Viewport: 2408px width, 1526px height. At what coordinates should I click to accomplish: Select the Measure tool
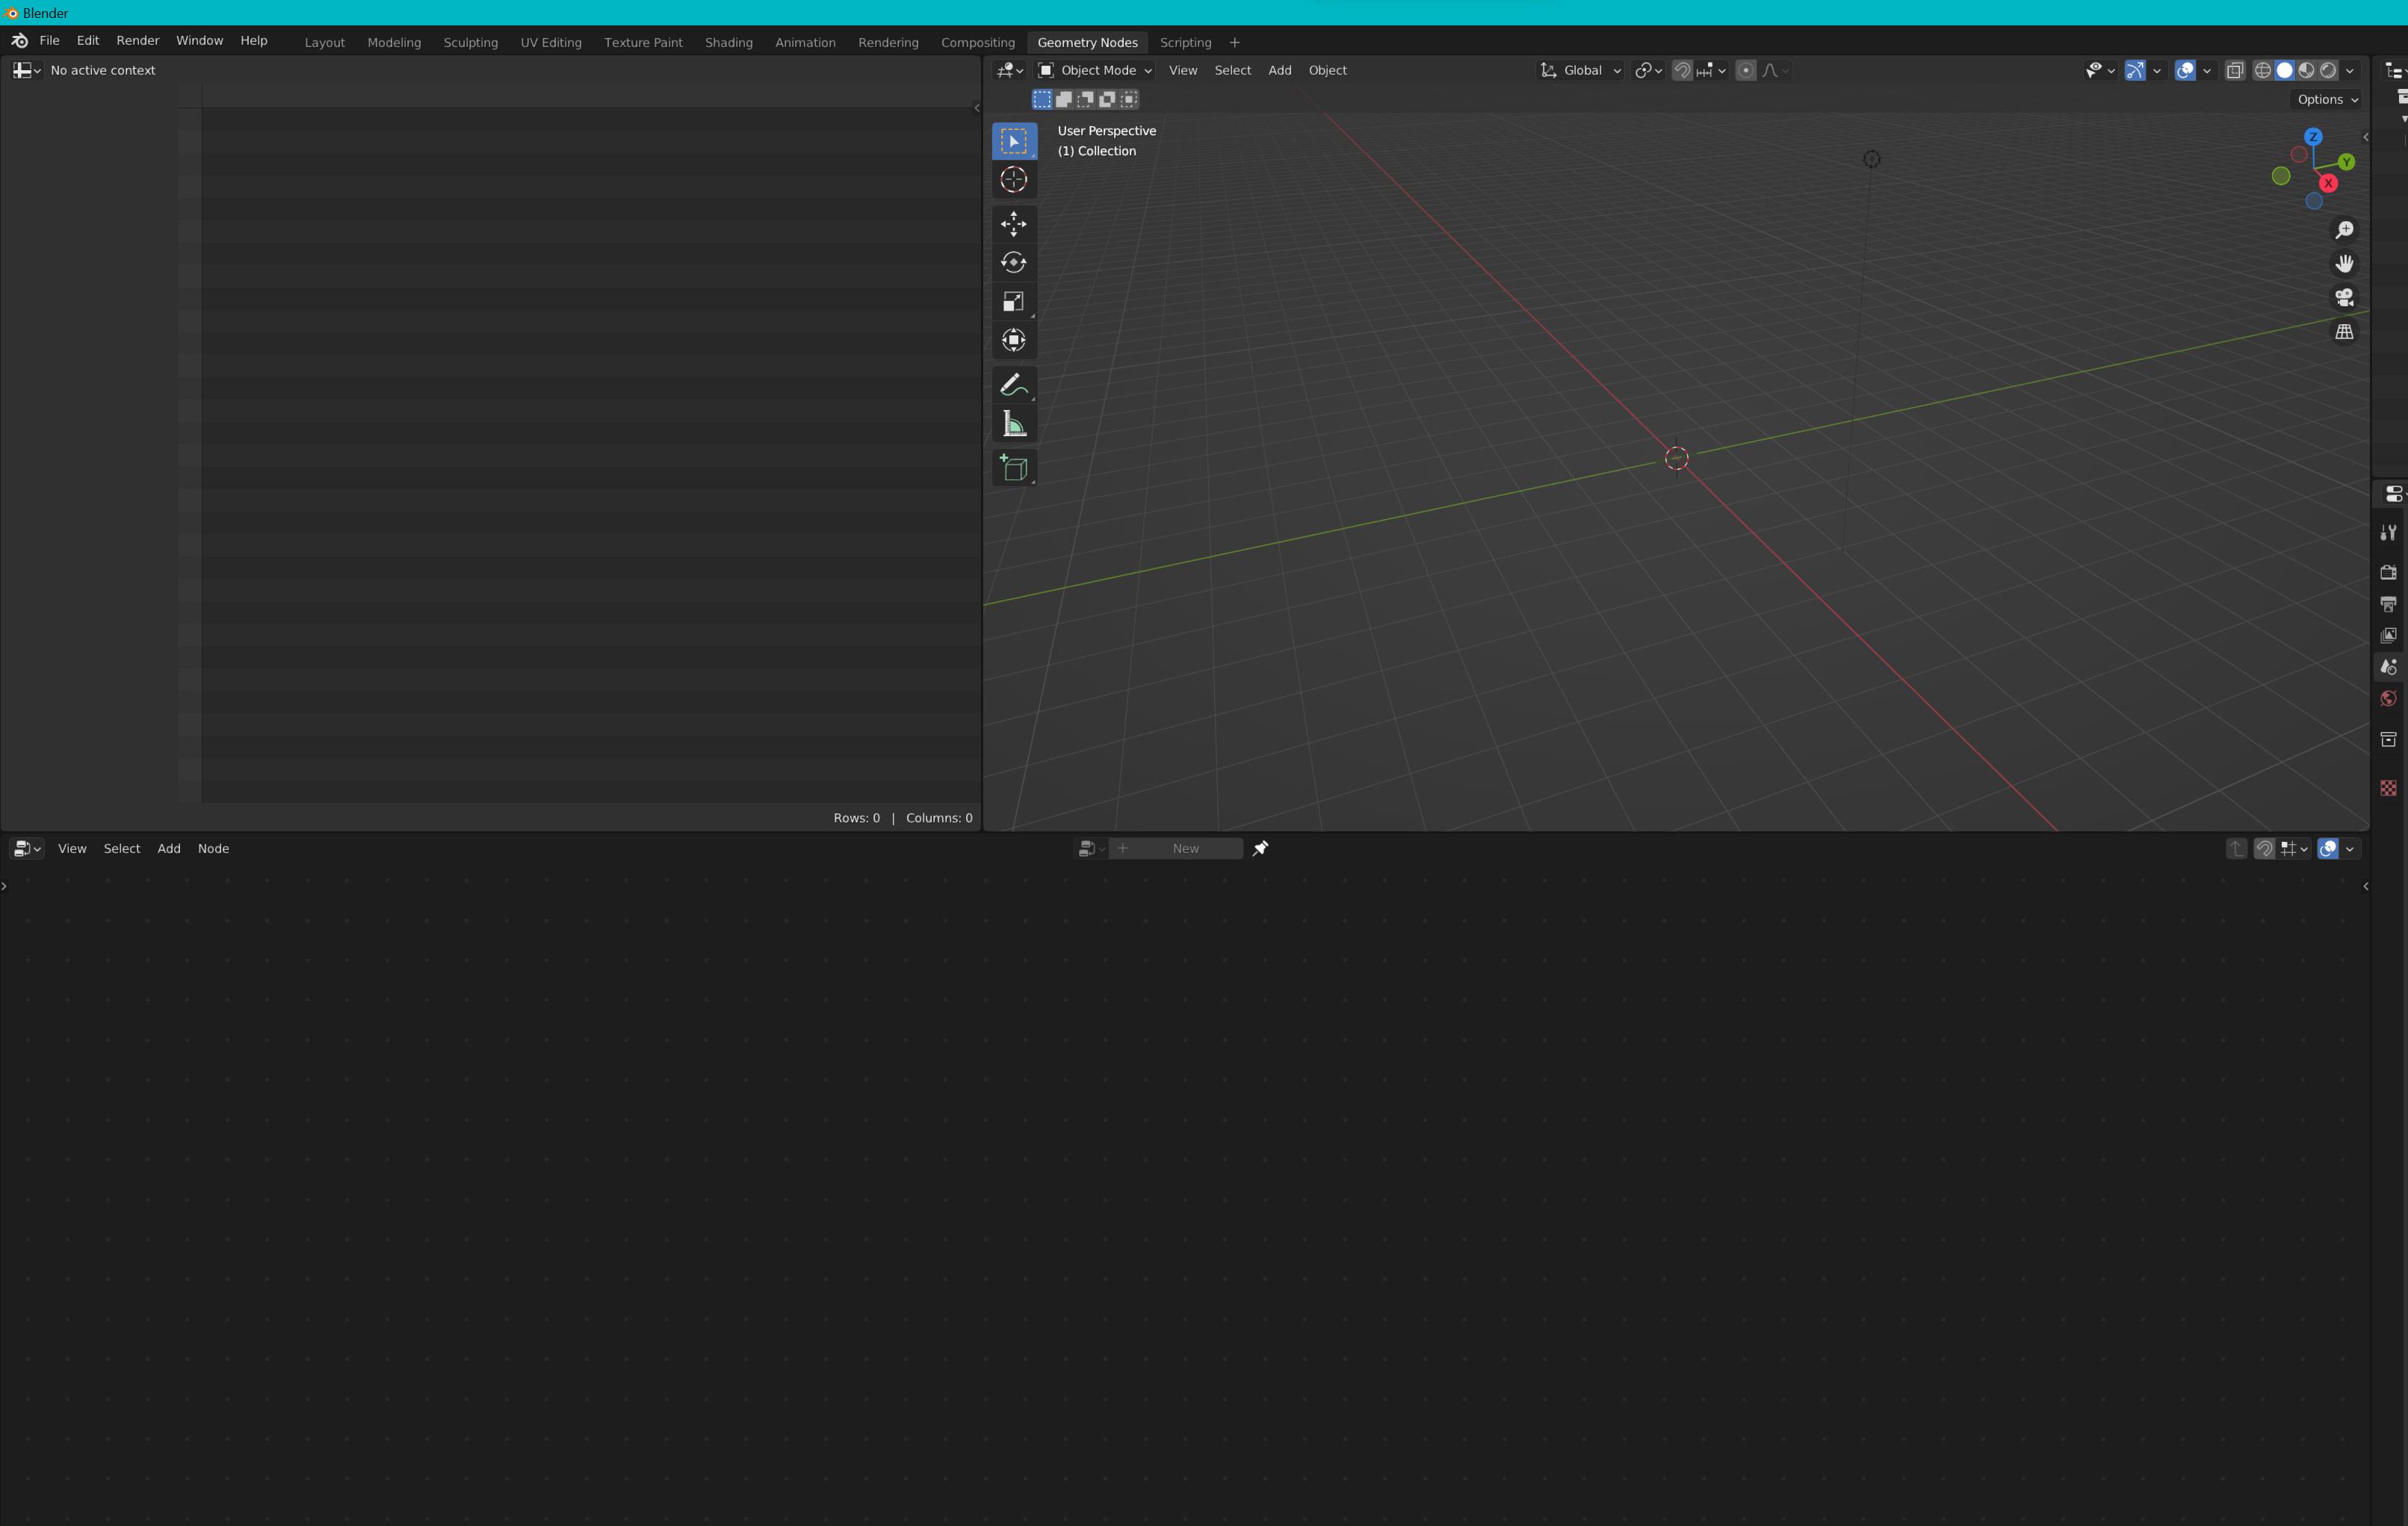(1014, 424)
